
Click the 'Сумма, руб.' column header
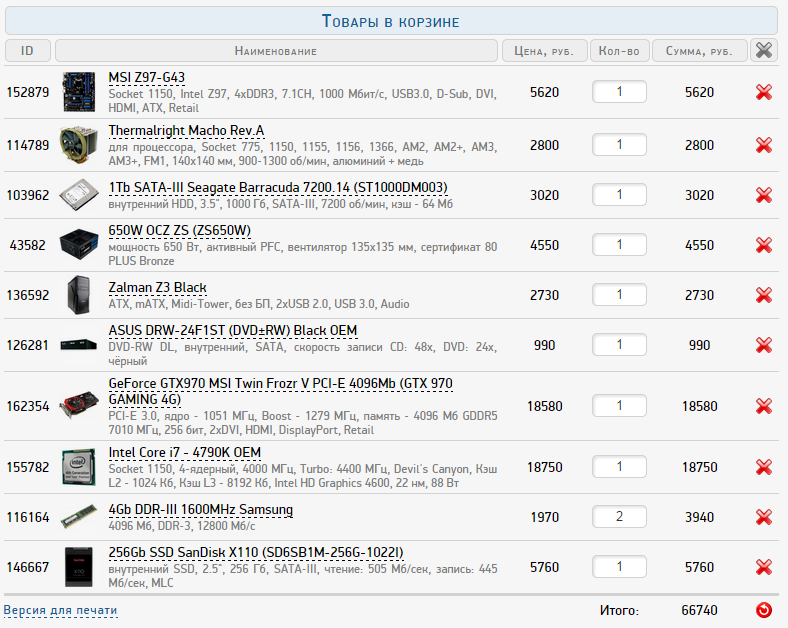699,51
